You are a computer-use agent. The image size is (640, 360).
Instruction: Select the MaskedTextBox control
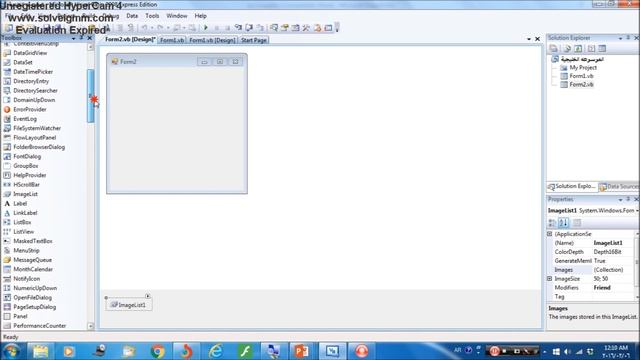pos(33,241)
